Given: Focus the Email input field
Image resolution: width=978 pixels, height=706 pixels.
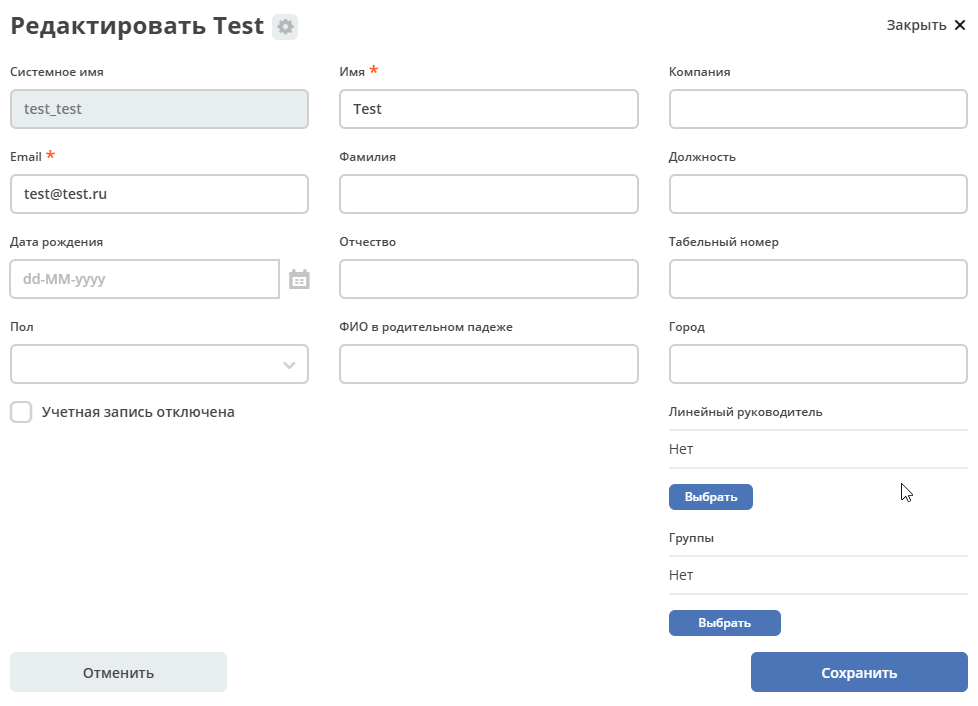Looking at the screenshot, I should pyautogui.click(x=159, y=194).
